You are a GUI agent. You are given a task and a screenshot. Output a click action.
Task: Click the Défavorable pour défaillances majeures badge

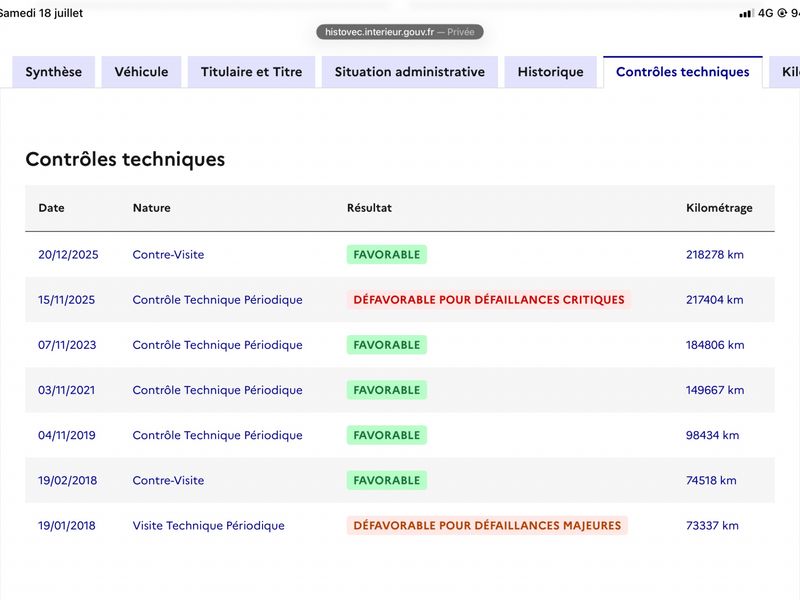pos(487,526)
